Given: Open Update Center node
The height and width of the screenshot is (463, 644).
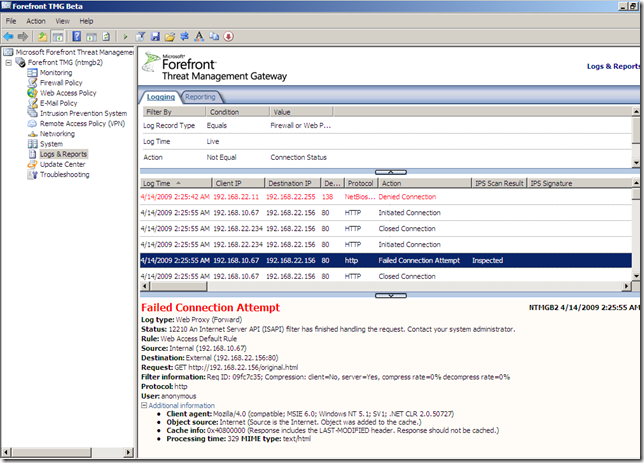Looking at the screenshot, I should 62,164.
